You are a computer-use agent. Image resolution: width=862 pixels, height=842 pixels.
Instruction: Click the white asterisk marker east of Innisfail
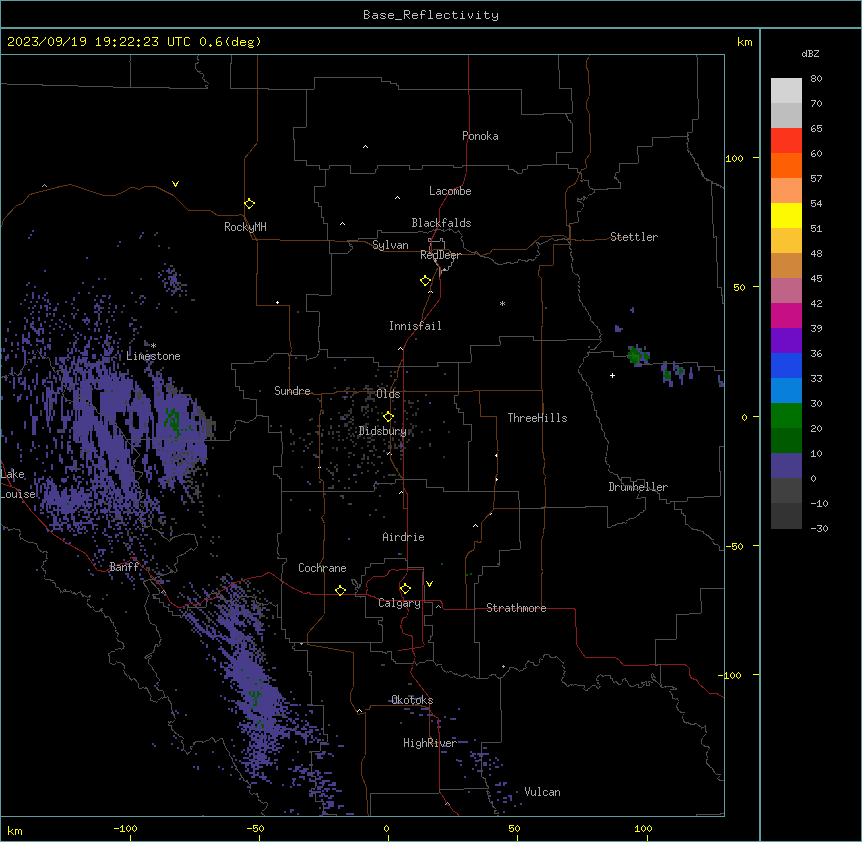502,303
